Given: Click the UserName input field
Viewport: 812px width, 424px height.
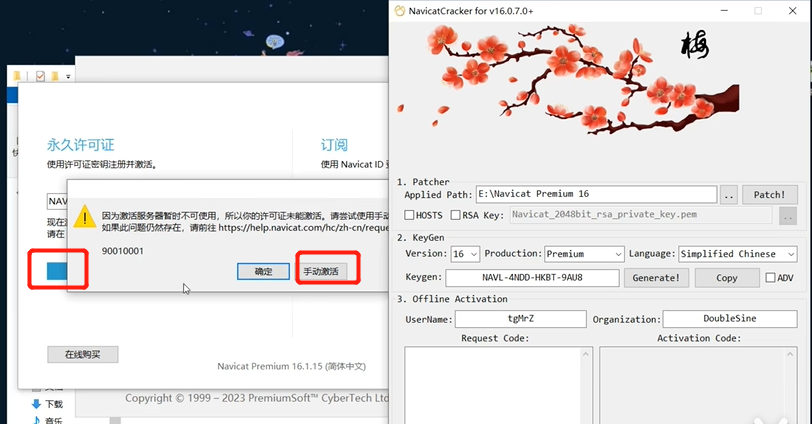Looking at the screenshot, I should (520, 319).
